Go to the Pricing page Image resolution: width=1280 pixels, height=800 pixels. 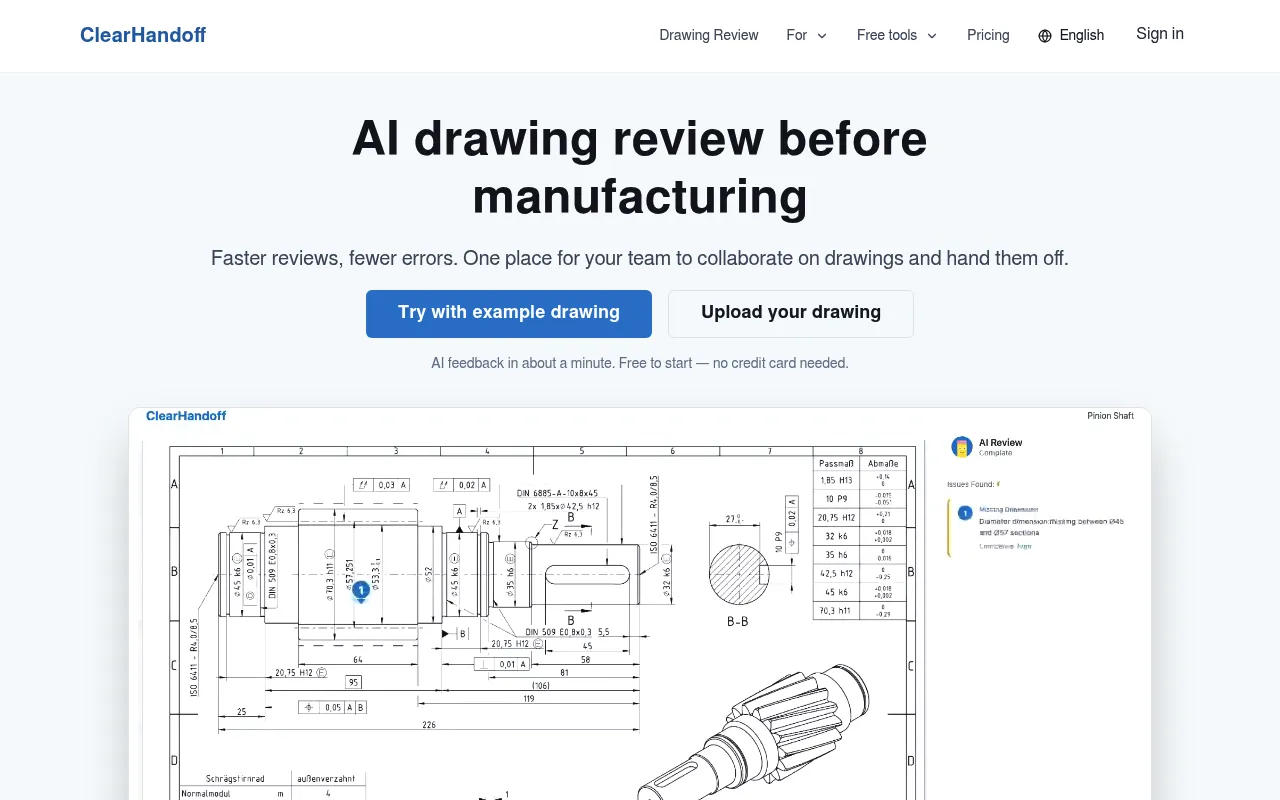[988, 35]
